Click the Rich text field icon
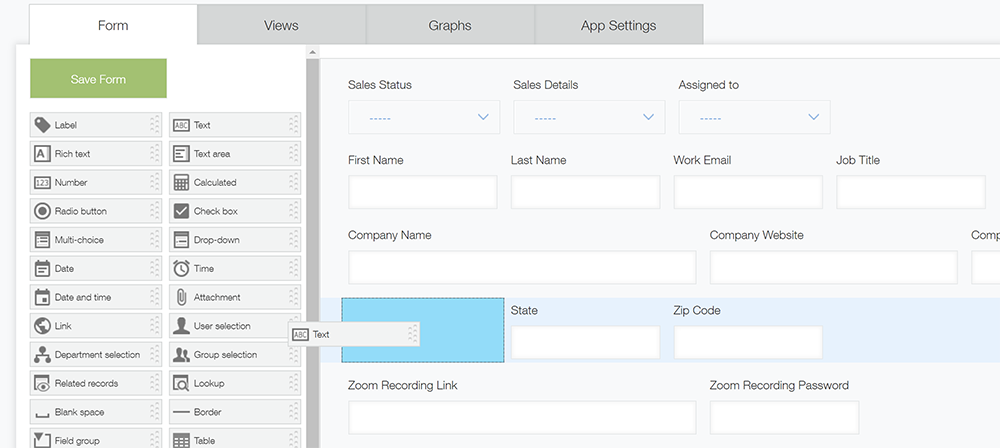Viewport: 1000px width, 448px height. [x=42, y=154]
